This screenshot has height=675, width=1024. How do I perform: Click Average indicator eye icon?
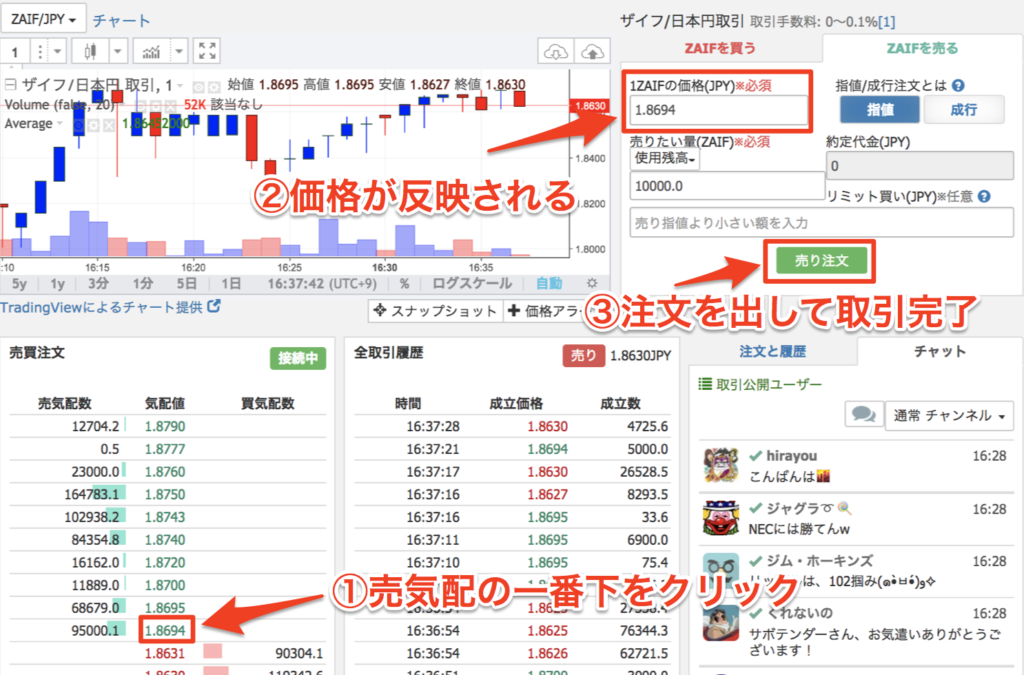[79, 124]
